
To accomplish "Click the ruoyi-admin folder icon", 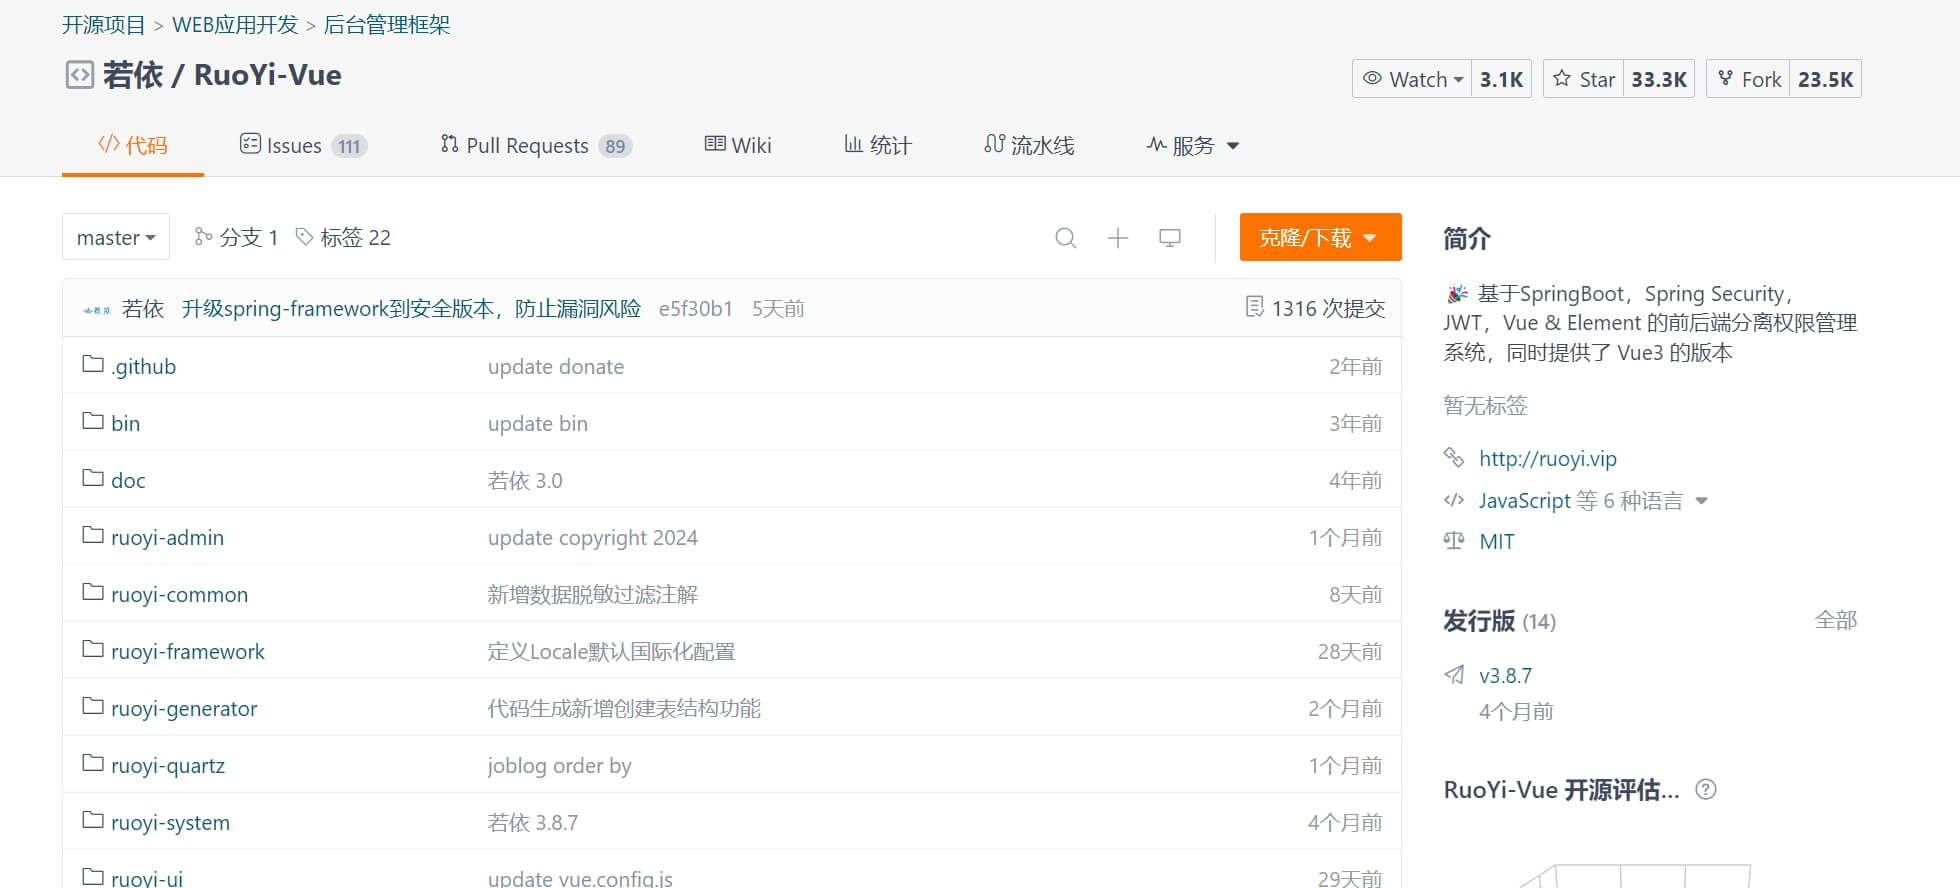I will [x=93, y=535].
